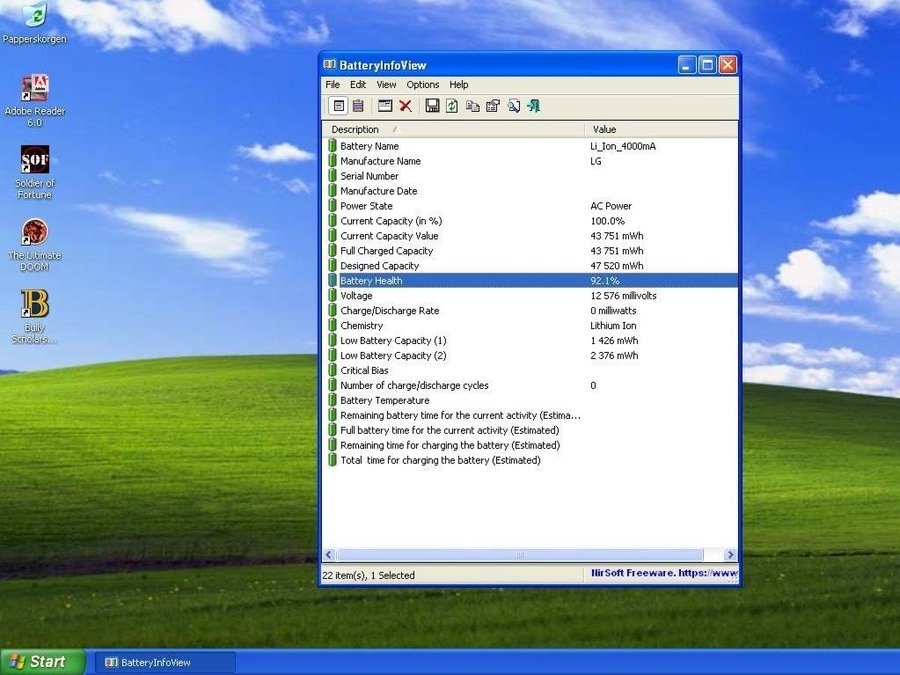
Task: Open Find with the magnifier icon
Action: 514,106
